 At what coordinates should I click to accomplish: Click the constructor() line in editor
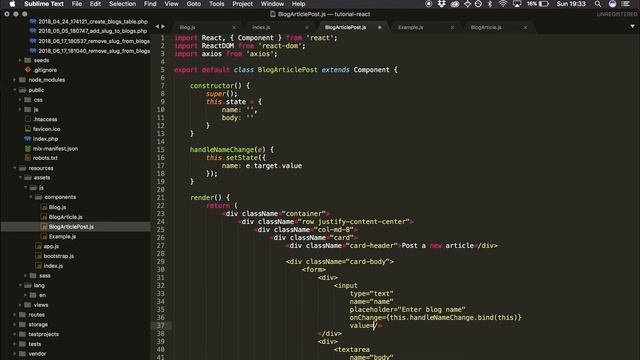[220, 86]
